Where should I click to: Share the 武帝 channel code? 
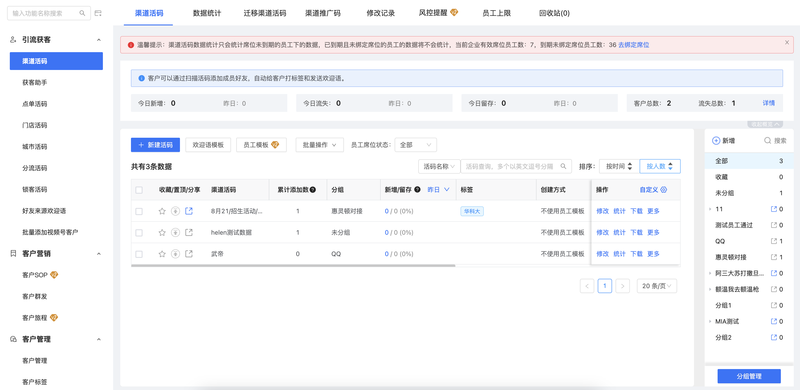189,254
